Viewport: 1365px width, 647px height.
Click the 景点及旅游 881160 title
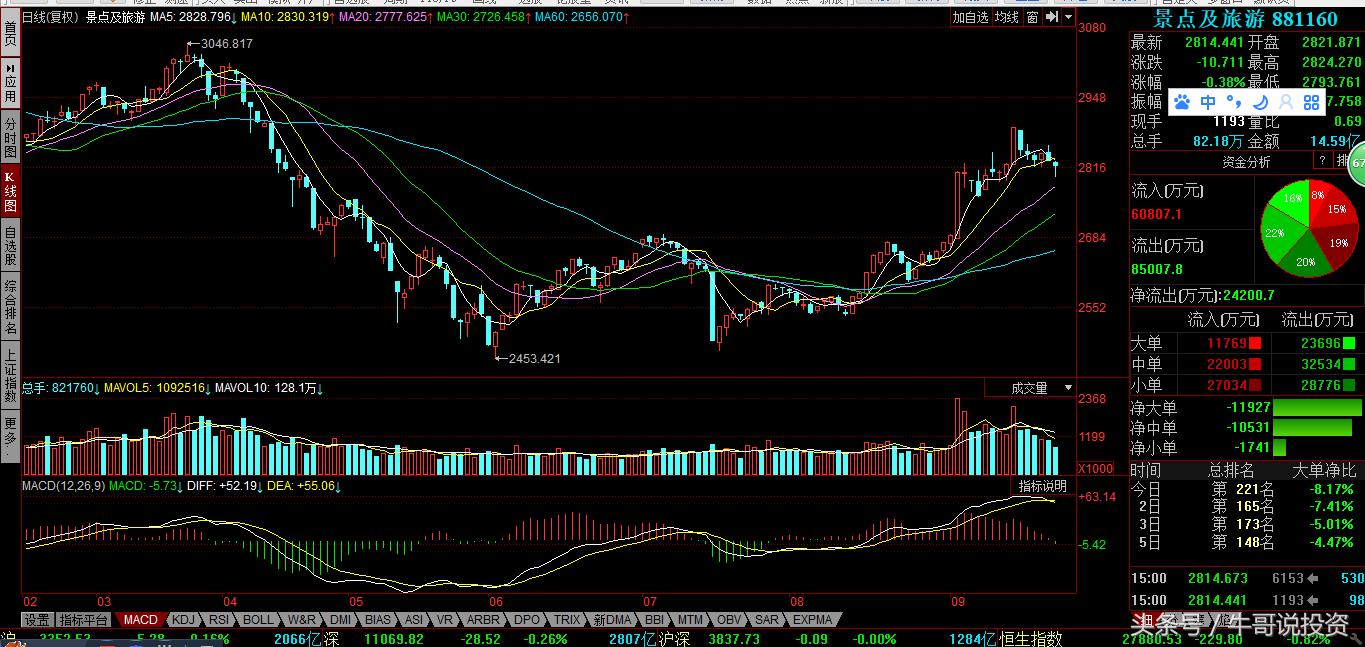[x=1245, y=19]
